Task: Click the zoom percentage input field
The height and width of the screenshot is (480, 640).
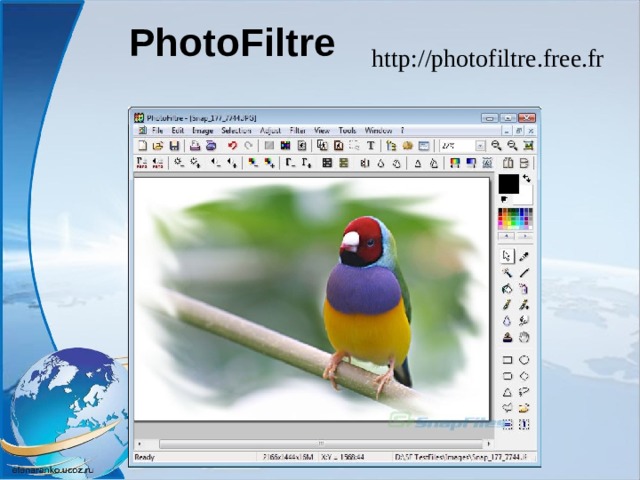Action: coord(458,146)
